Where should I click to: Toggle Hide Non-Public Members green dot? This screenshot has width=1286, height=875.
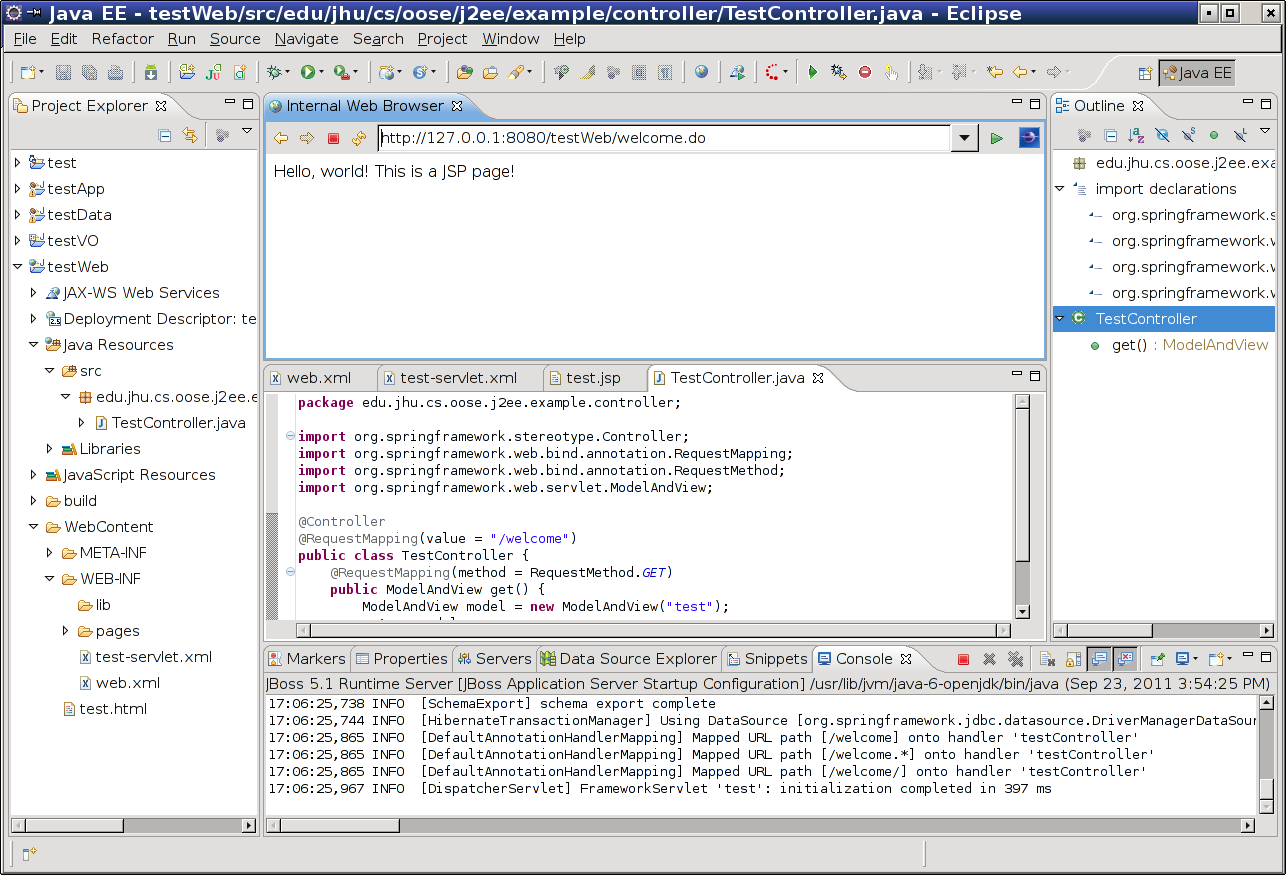click(x=1214, y=135)
